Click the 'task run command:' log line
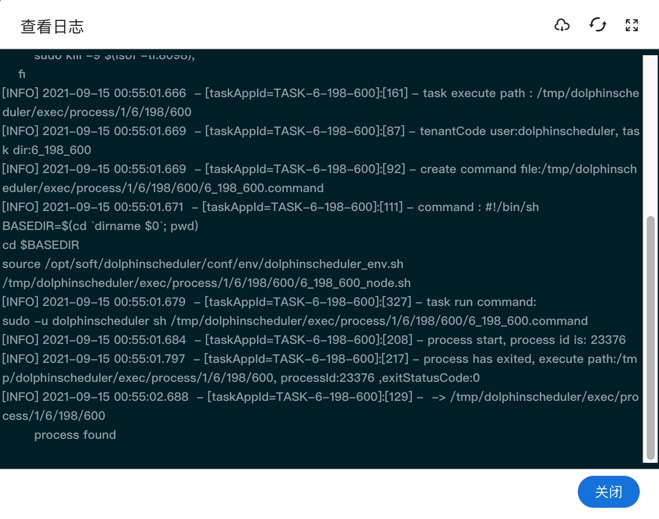Image resolution: width=659 pixels, height=519 pixels. pos(269,302)
